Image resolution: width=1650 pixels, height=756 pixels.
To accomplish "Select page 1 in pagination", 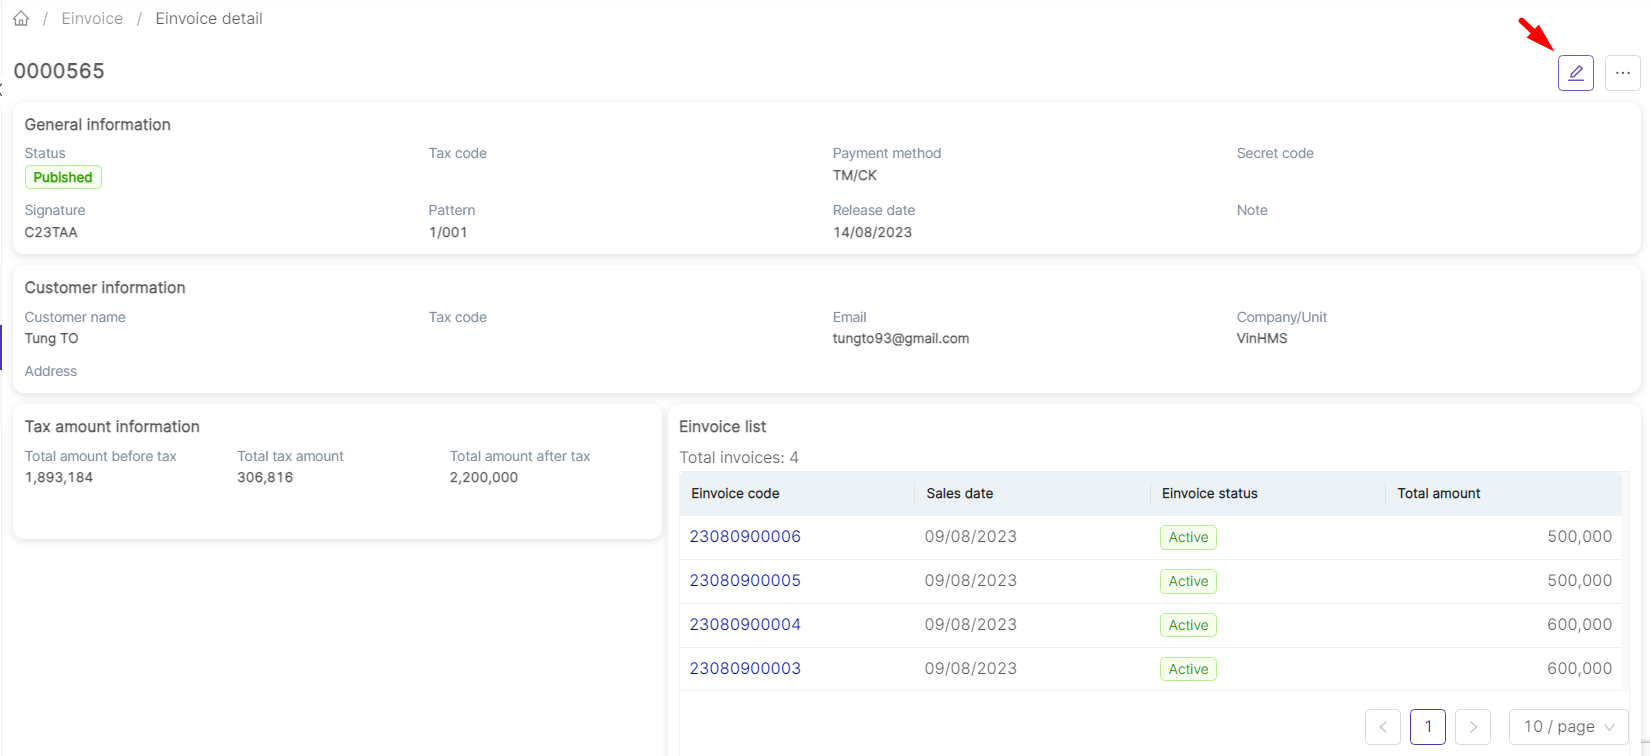I will click(x=1428, y=727).
